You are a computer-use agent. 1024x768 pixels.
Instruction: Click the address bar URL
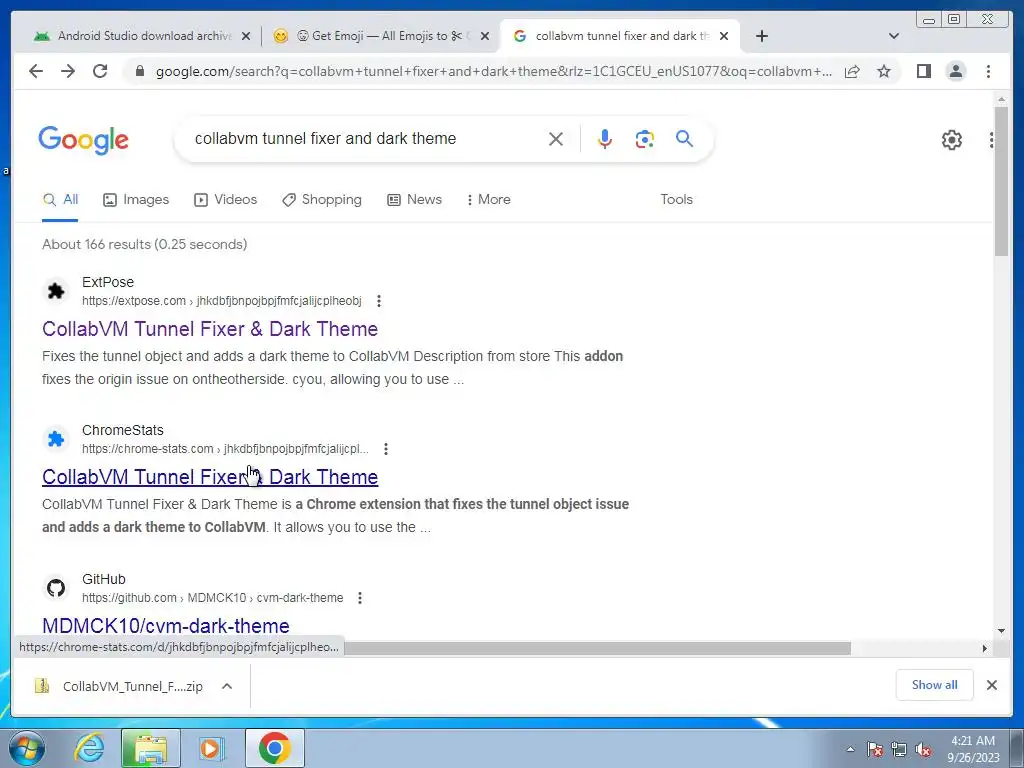tap(494, 72)
